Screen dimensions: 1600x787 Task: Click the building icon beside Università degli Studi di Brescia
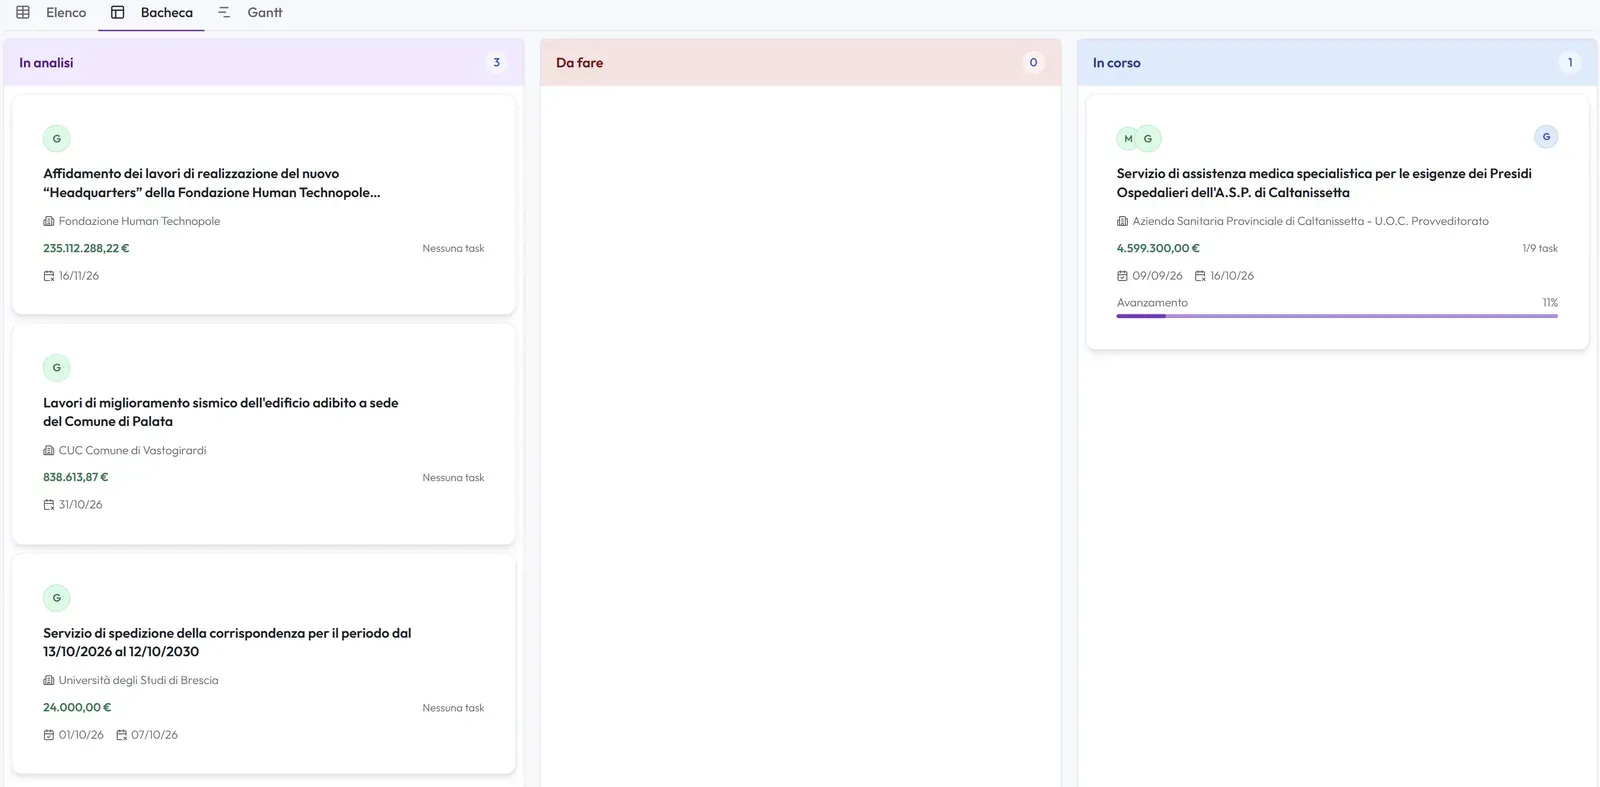click(49, 681)
